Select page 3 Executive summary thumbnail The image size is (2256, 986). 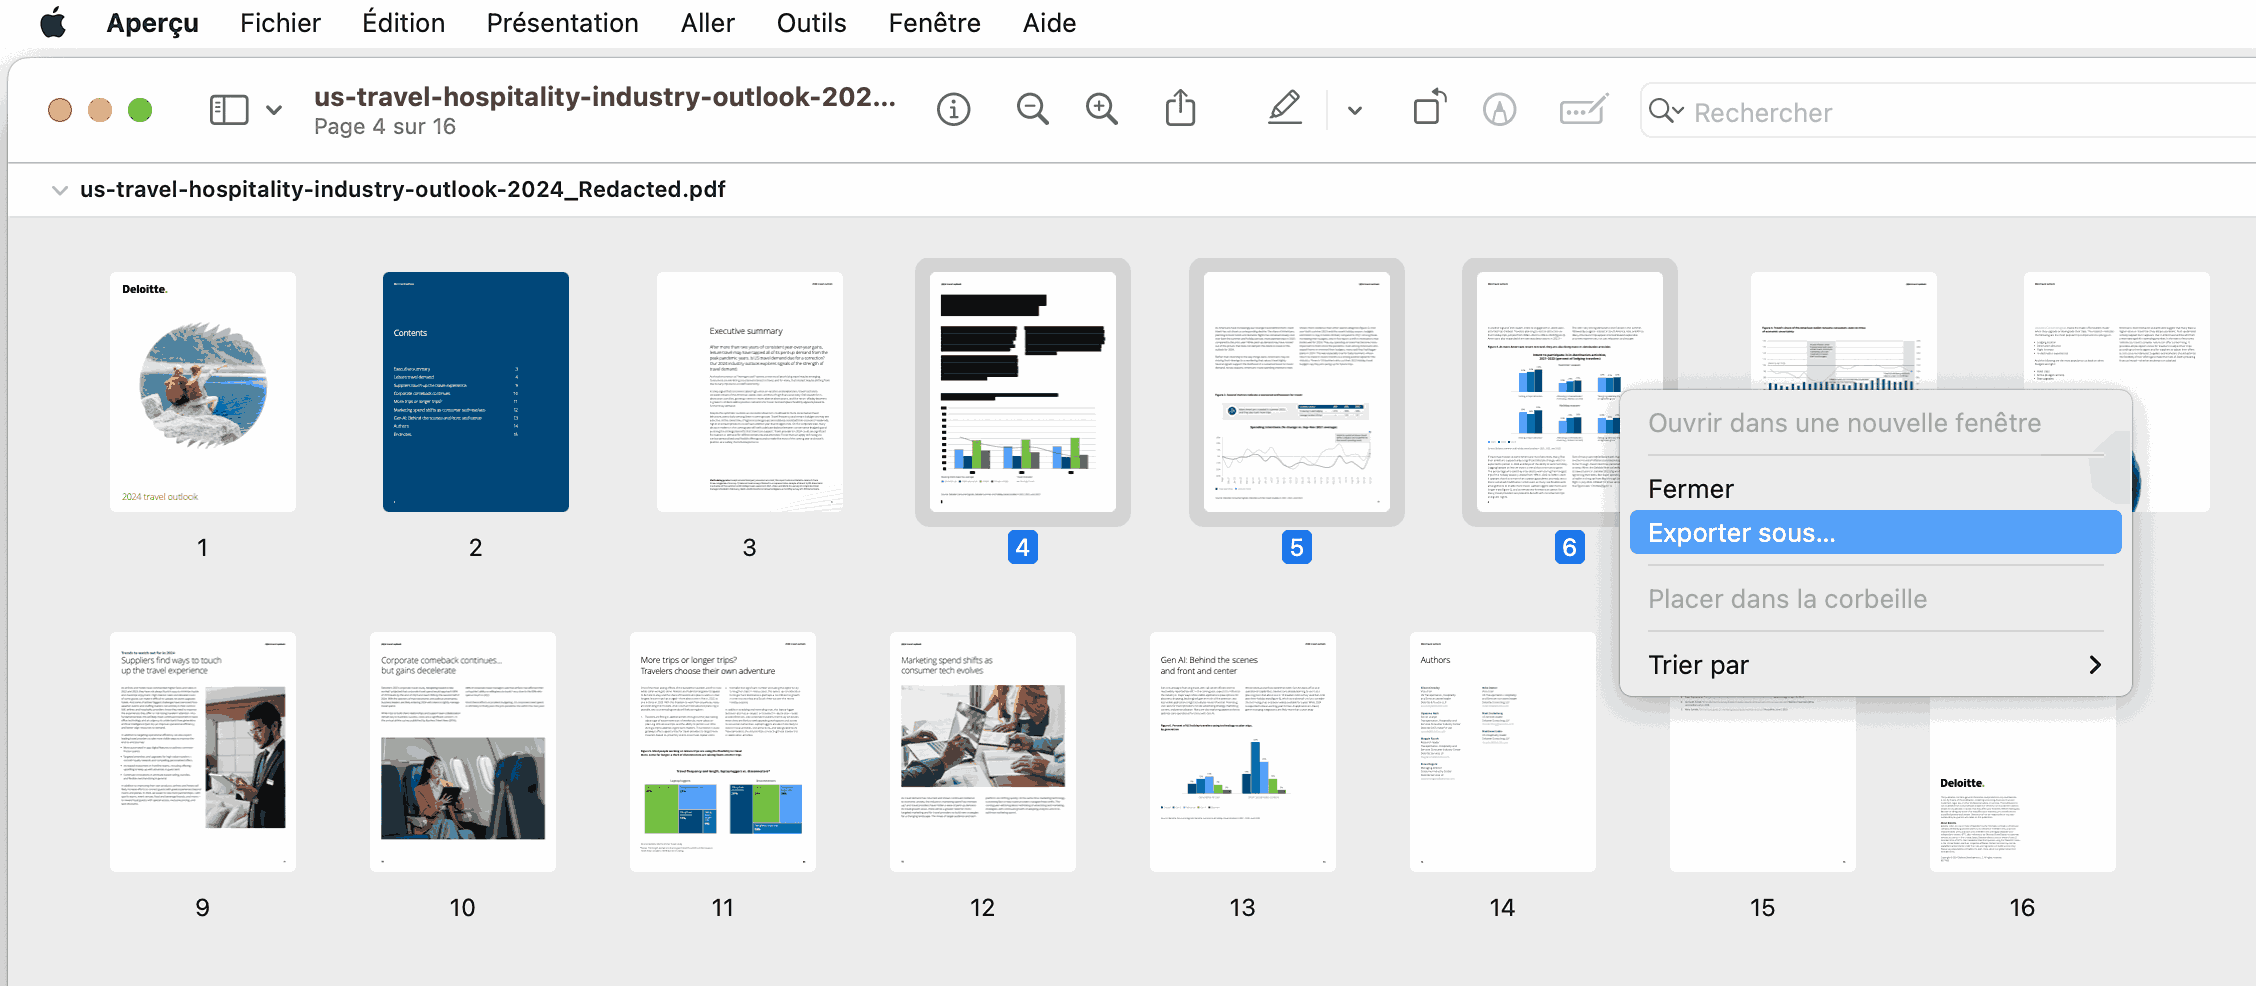coord(750,392)
